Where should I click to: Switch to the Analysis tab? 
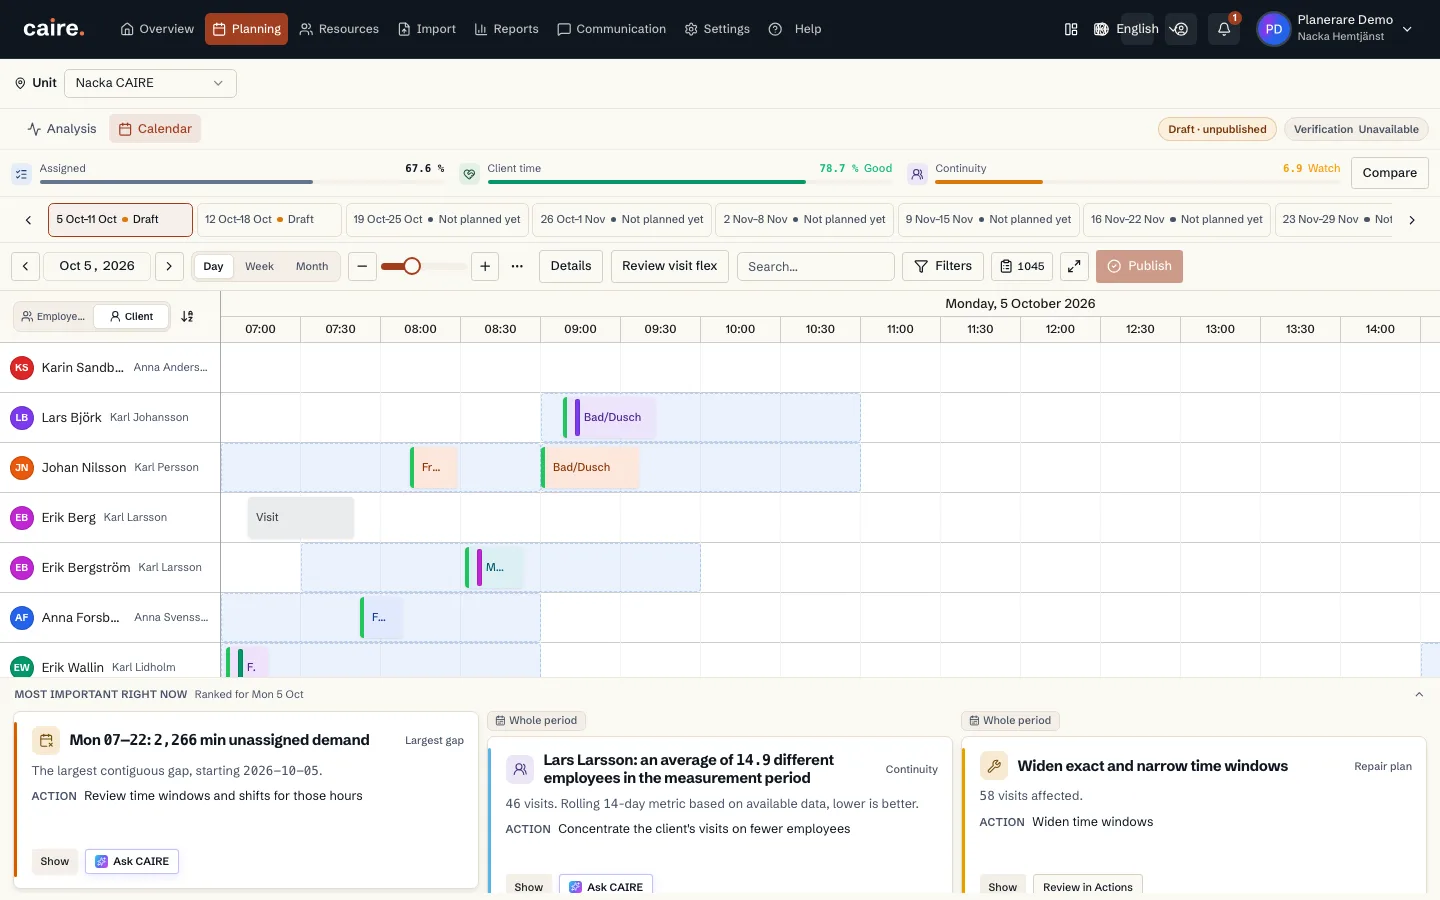pos(62,129)
